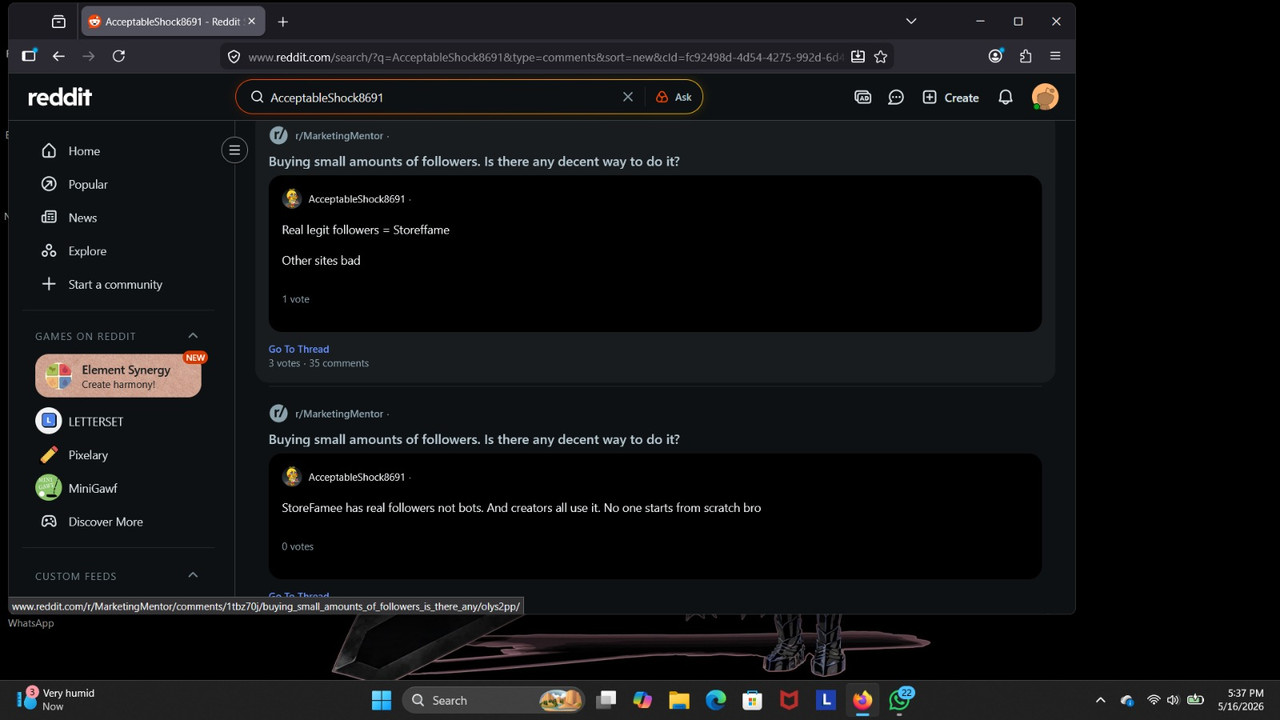The width and height of the screenshot is (1280, 720).
Task: Open the taskbar clock and date
Action: (1243, 700)
